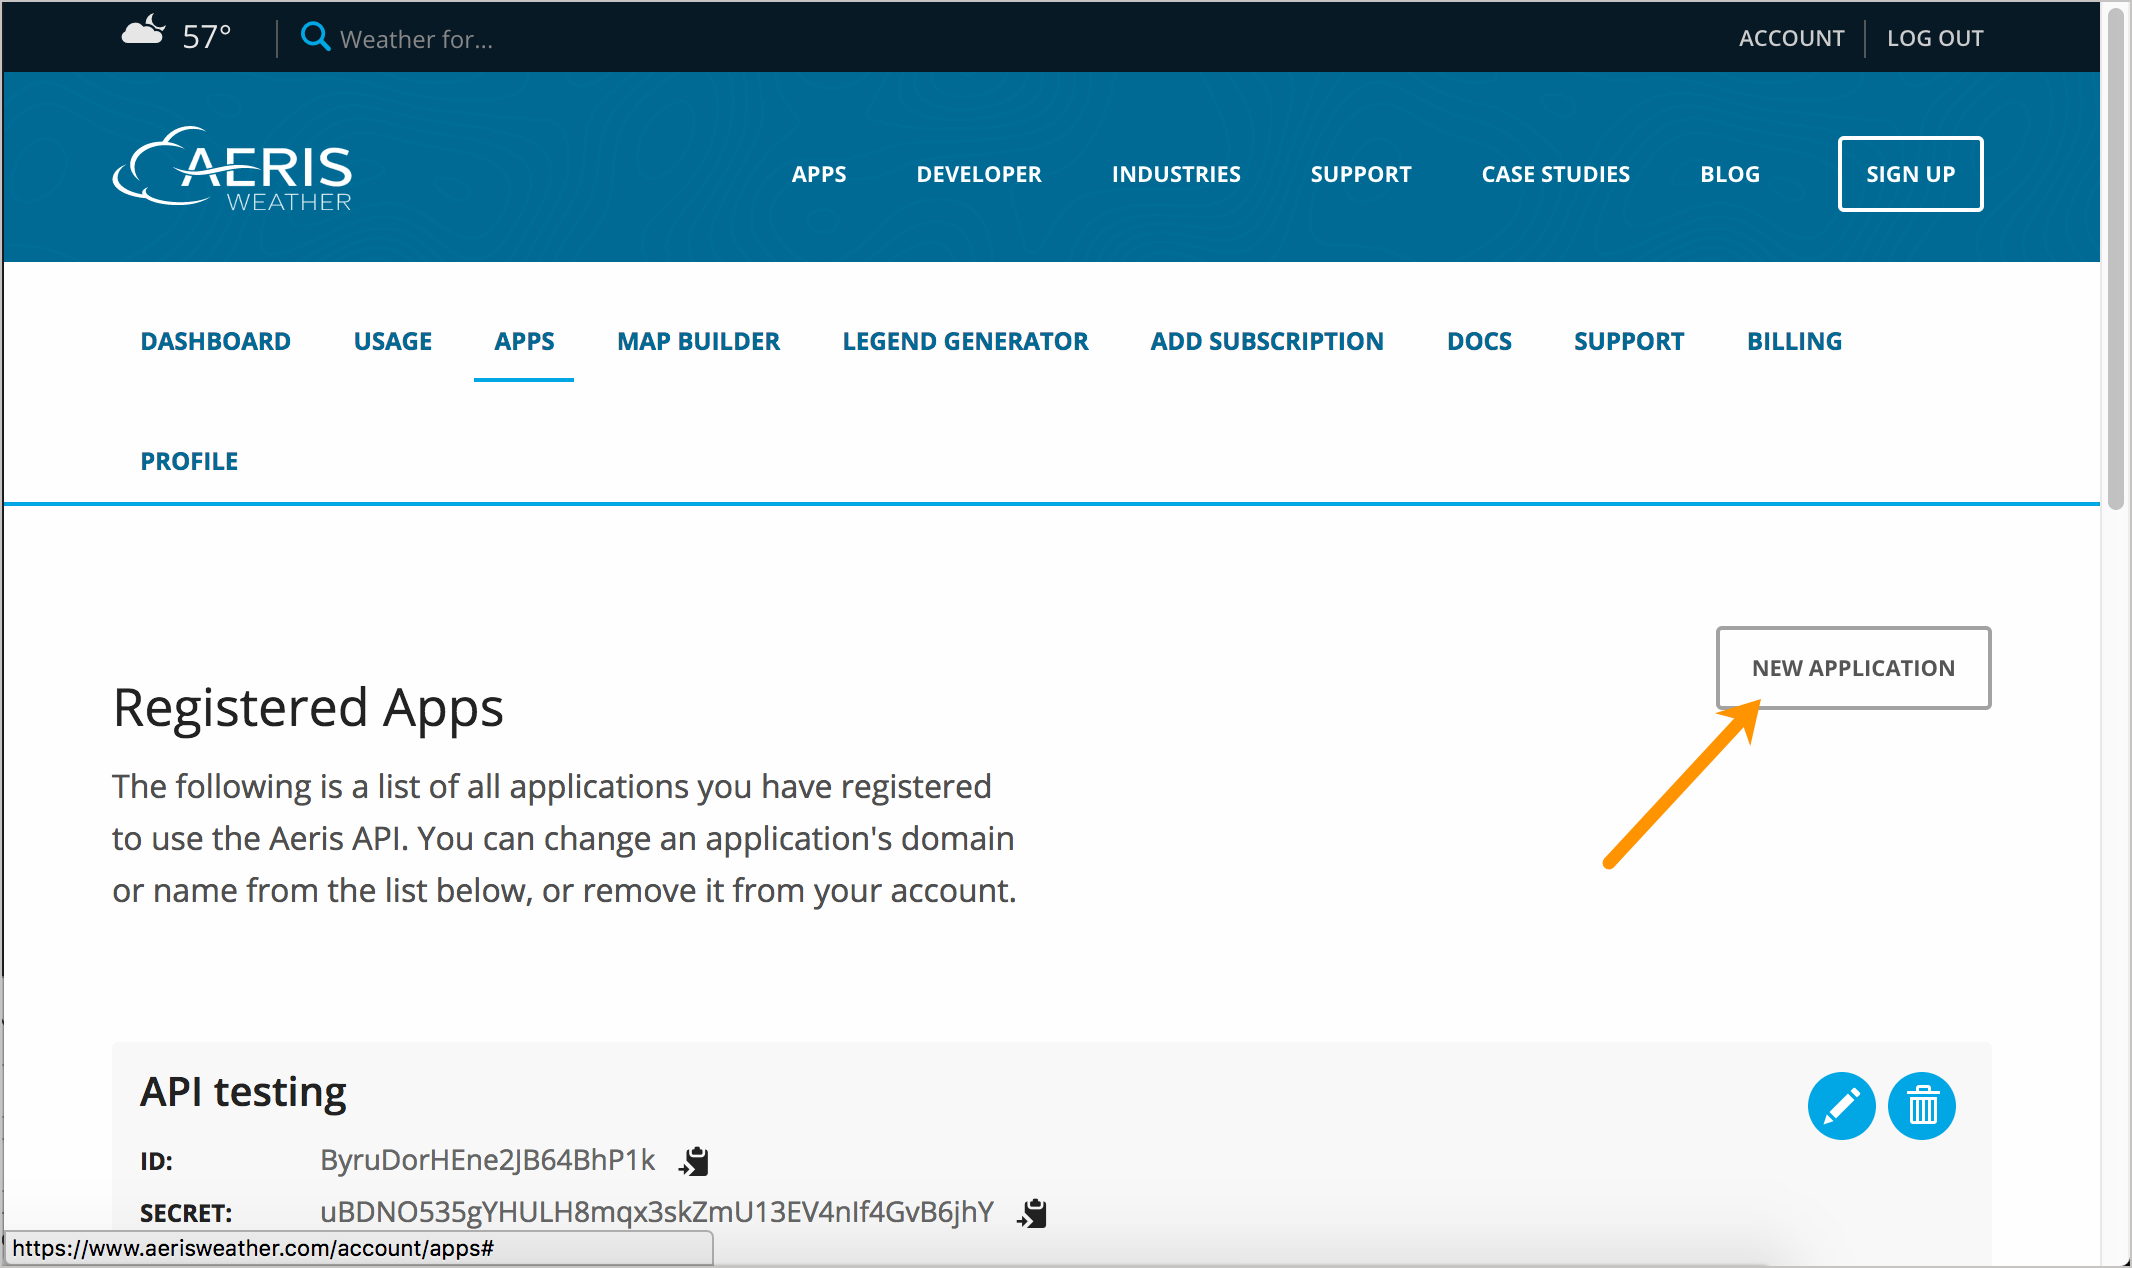Open the BILLING tab
This screenshot has height=1268, width=2132.
[1794, 341]
